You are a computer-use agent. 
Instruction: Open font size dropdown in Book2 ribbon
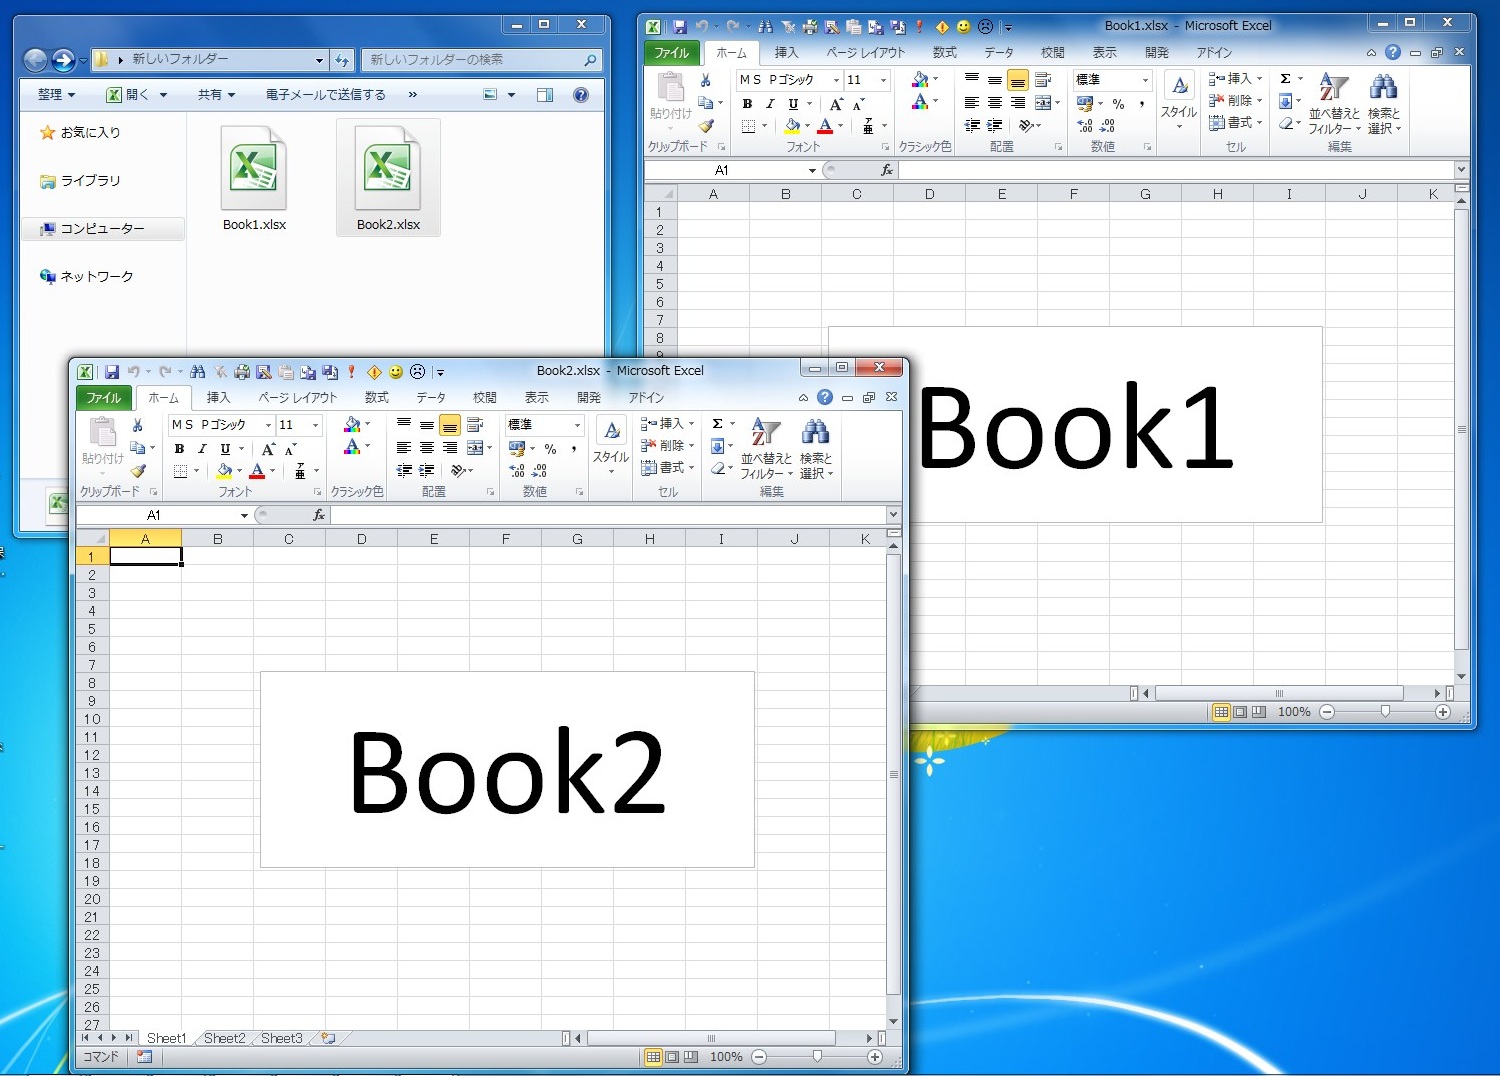(315, 425)
